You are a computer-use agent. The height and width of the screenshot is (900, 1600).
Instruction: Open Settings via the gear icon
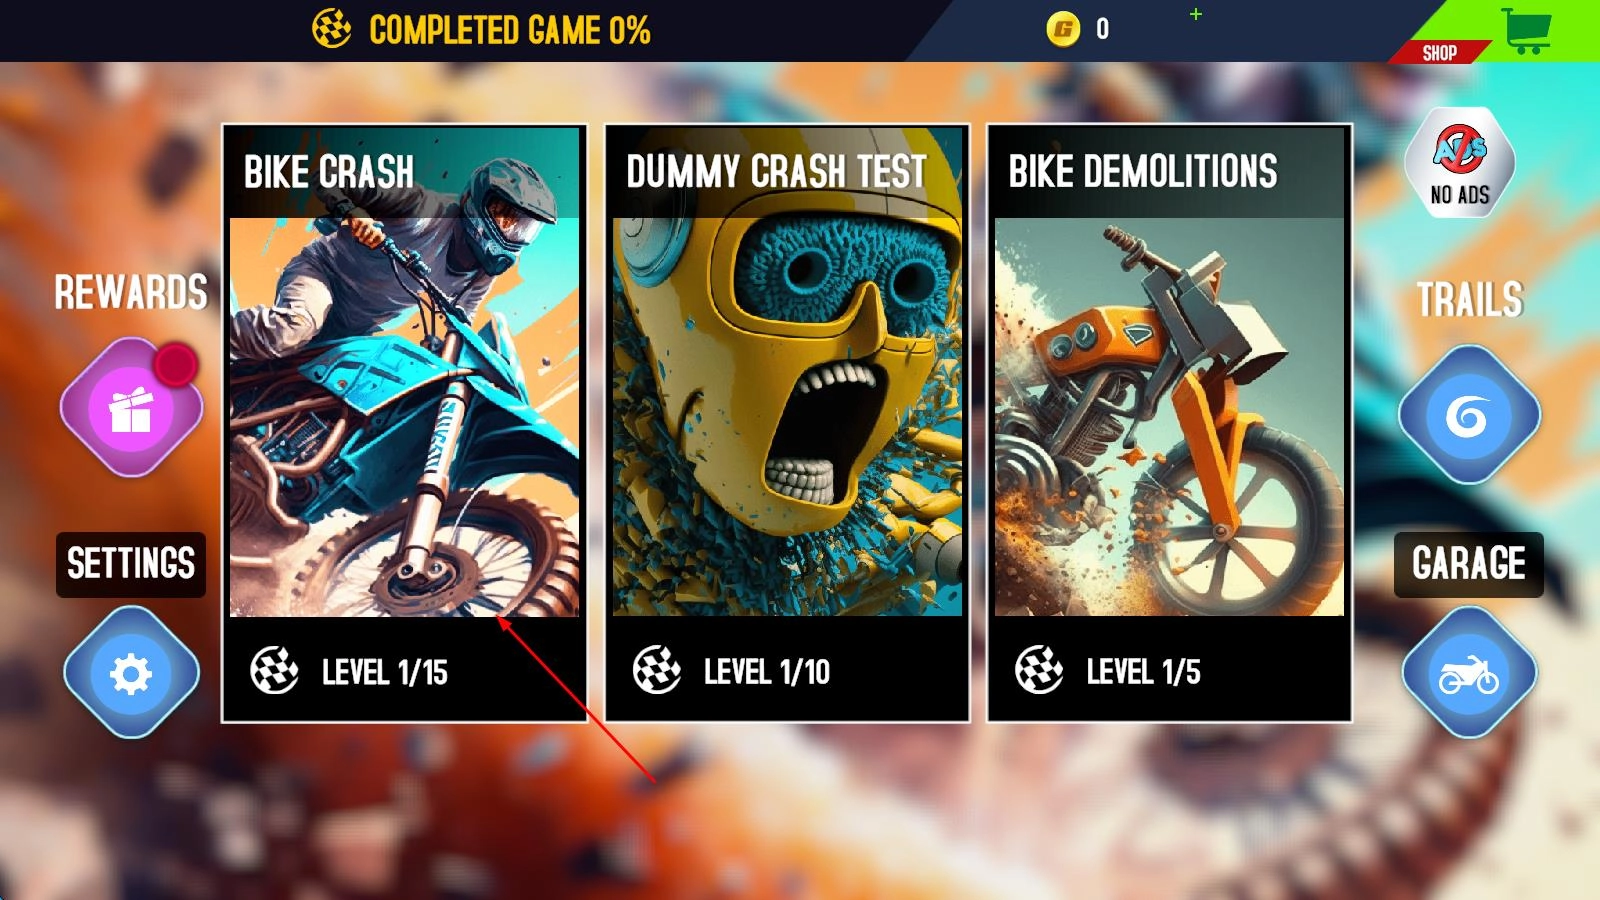[x=131, y=673]
